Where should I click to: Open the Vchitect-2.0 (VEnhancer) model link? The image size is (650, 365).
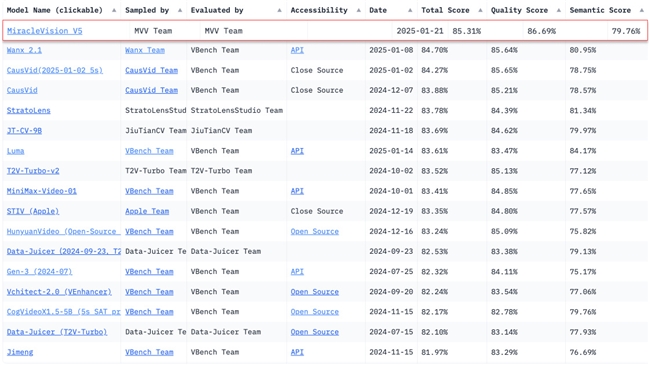click(59, 292)
